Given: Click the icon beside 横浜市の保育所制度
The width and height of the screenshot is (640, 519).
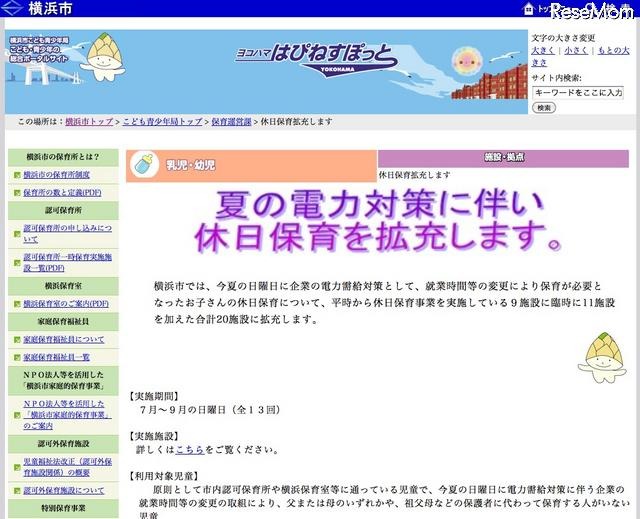Looking at the screenshot, I should click(x=16, y=175).
